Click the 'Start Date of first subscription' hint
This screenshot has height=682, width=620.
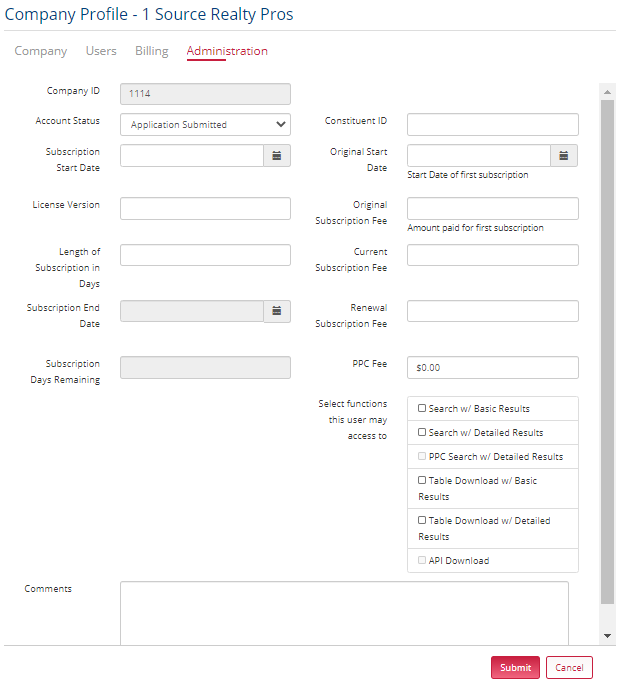click(x=468, y=175)
